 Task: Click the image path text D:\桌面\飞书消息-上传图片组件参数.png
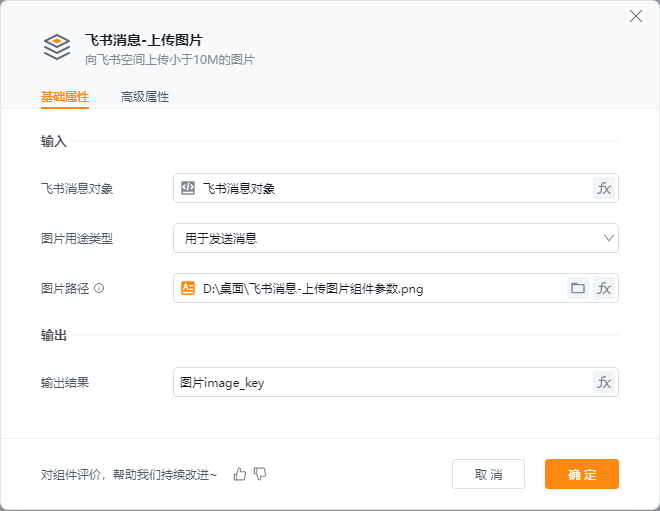coord(313,289)
